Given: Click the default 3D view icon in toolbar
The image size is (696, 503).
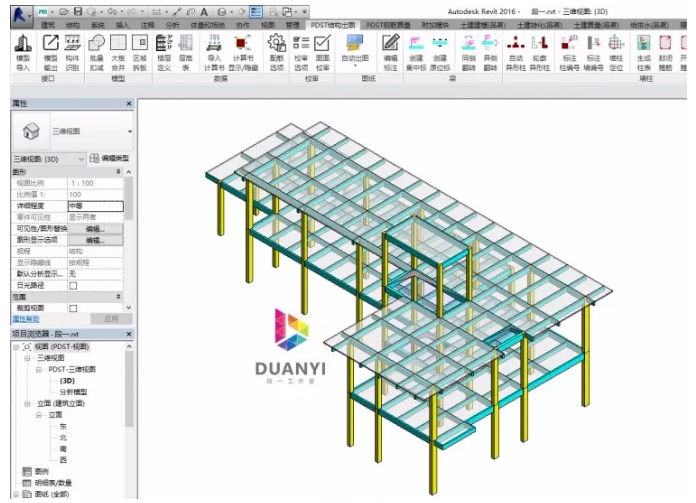Looking at the screenshot, I should 221,12.
